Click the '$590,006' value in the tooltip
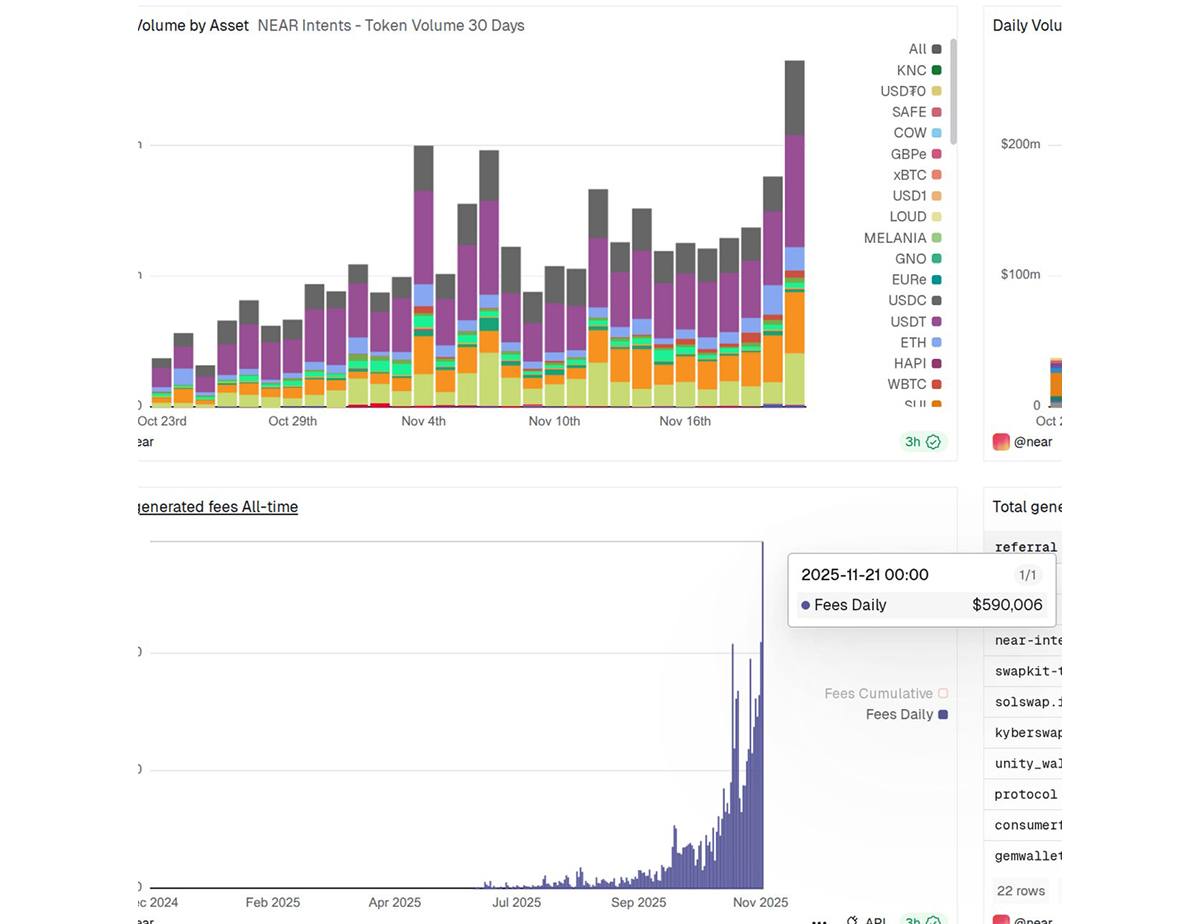1200x924 pixels. [1007, 605]
